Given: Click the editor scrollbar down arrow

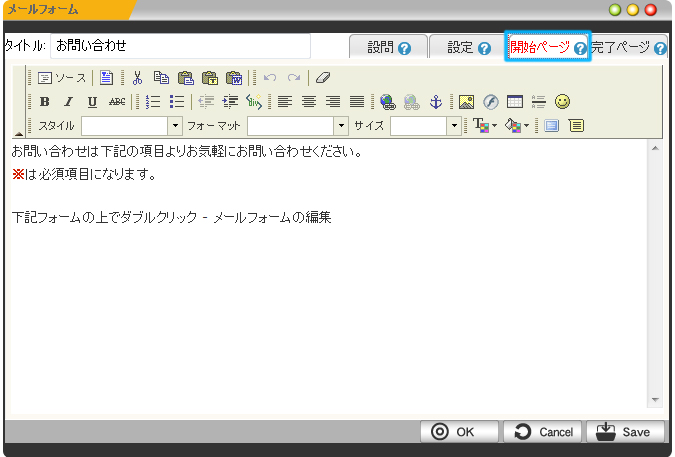Looking at the screenshot, I should point(655,400).
